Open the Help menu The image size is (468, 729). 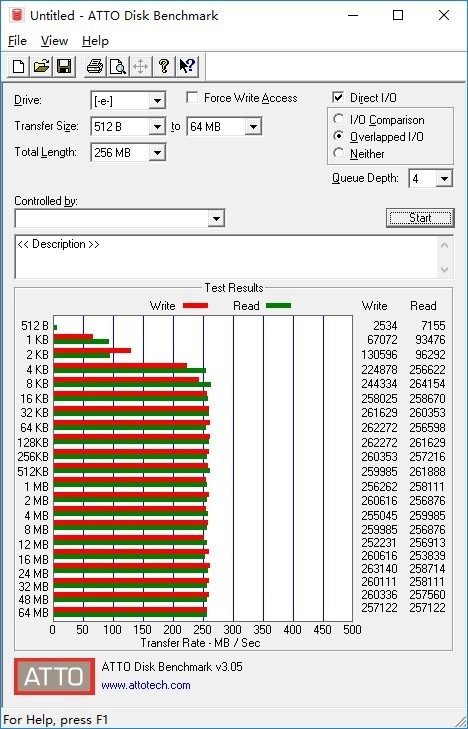click(95, 41)
